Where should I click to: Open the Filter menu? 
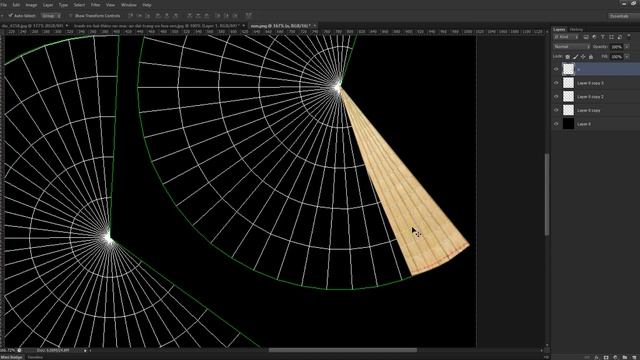[x=96, y=5]
